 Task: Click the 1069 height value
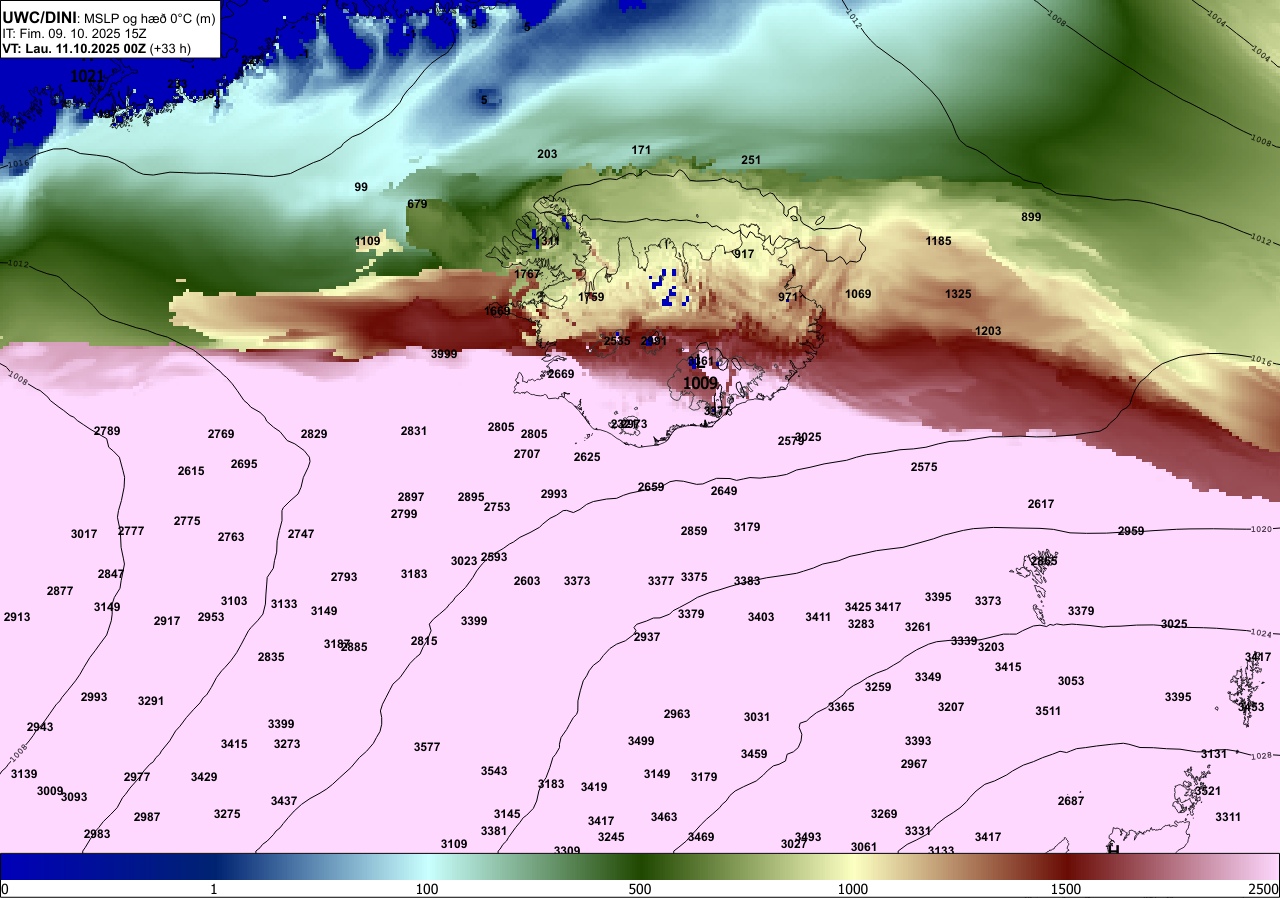pyautogui.click(x=858, y=294)
